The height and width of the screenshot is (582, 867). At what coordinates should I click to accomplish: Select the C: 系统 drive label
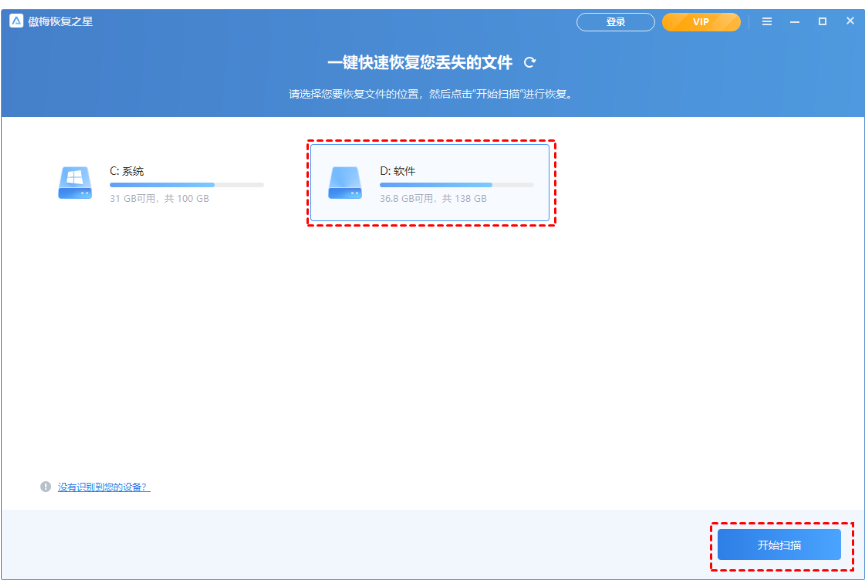pyautogui.click(x=127, y=171)
